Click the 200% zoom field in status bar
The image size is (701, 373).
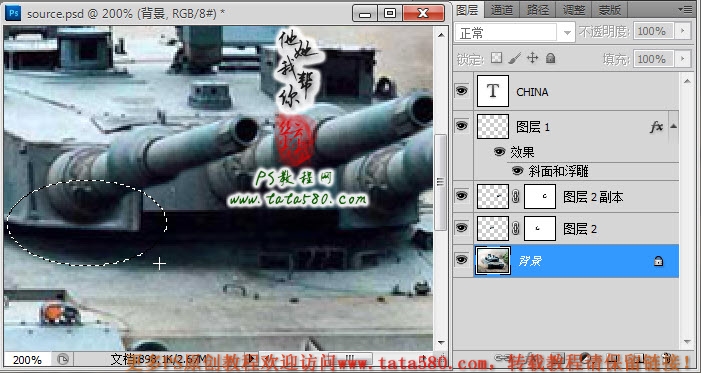(x=28, y=360)
